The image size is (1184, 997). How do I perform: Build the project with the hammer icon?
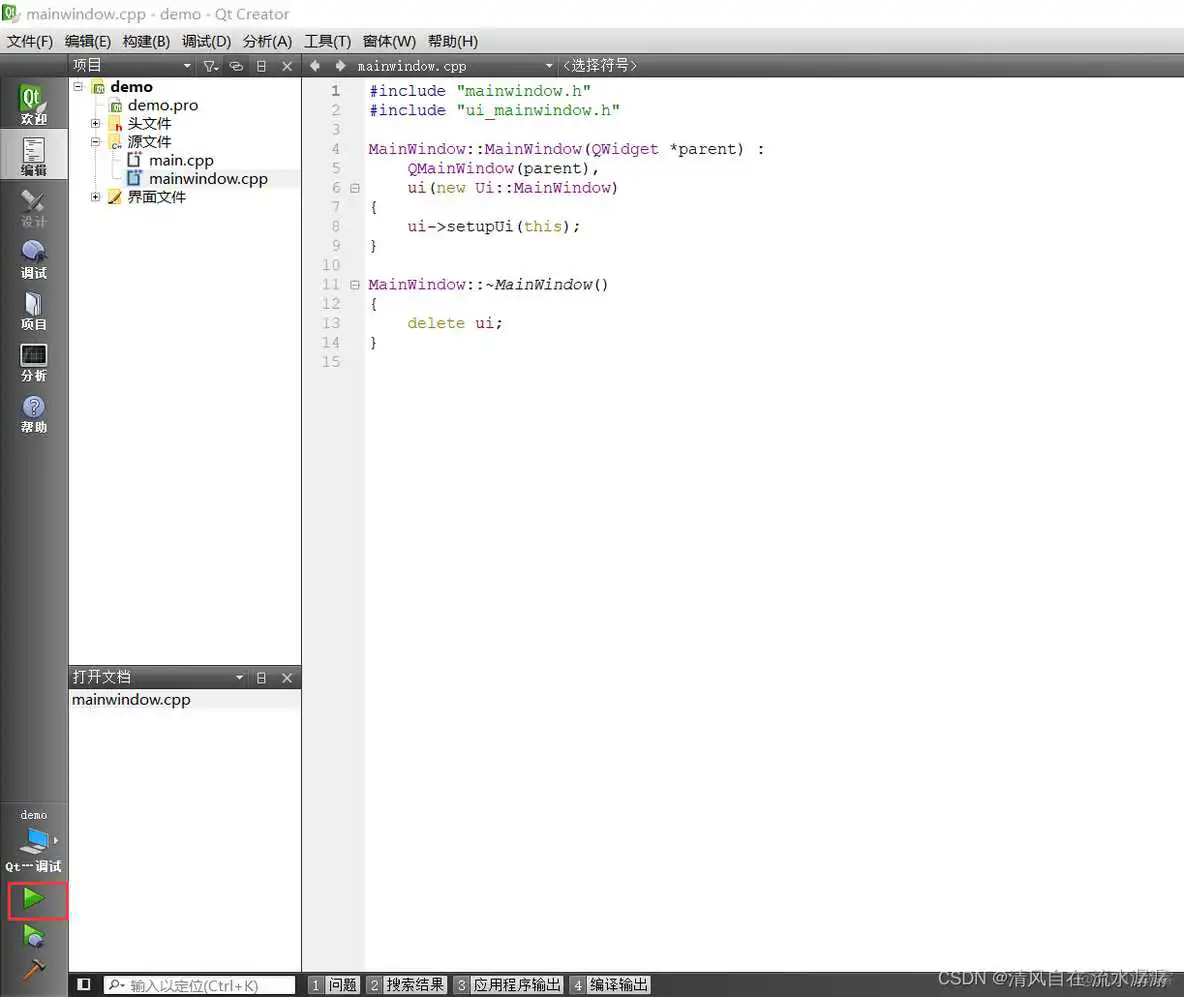(x=34, y=971)
